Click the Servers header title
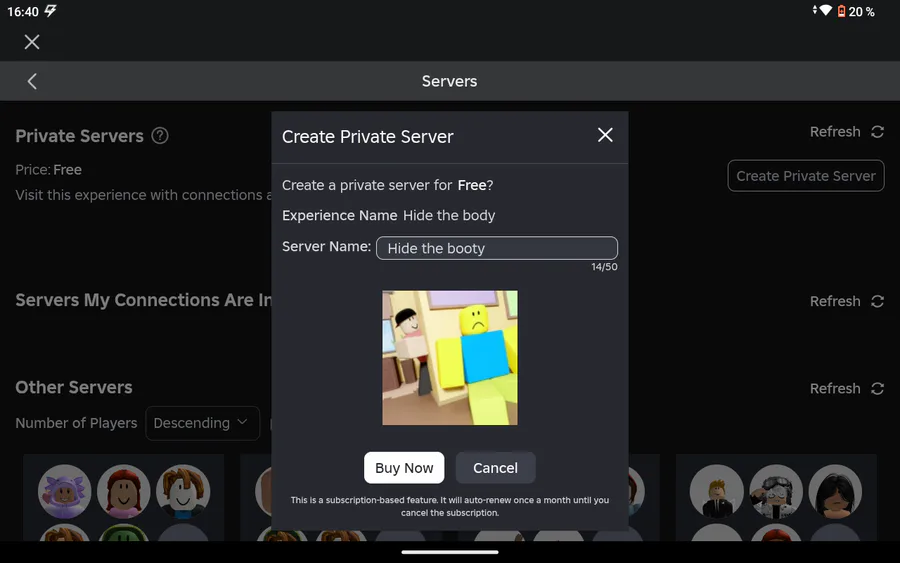Screen dimensions: 900x563 coord(449,81)
